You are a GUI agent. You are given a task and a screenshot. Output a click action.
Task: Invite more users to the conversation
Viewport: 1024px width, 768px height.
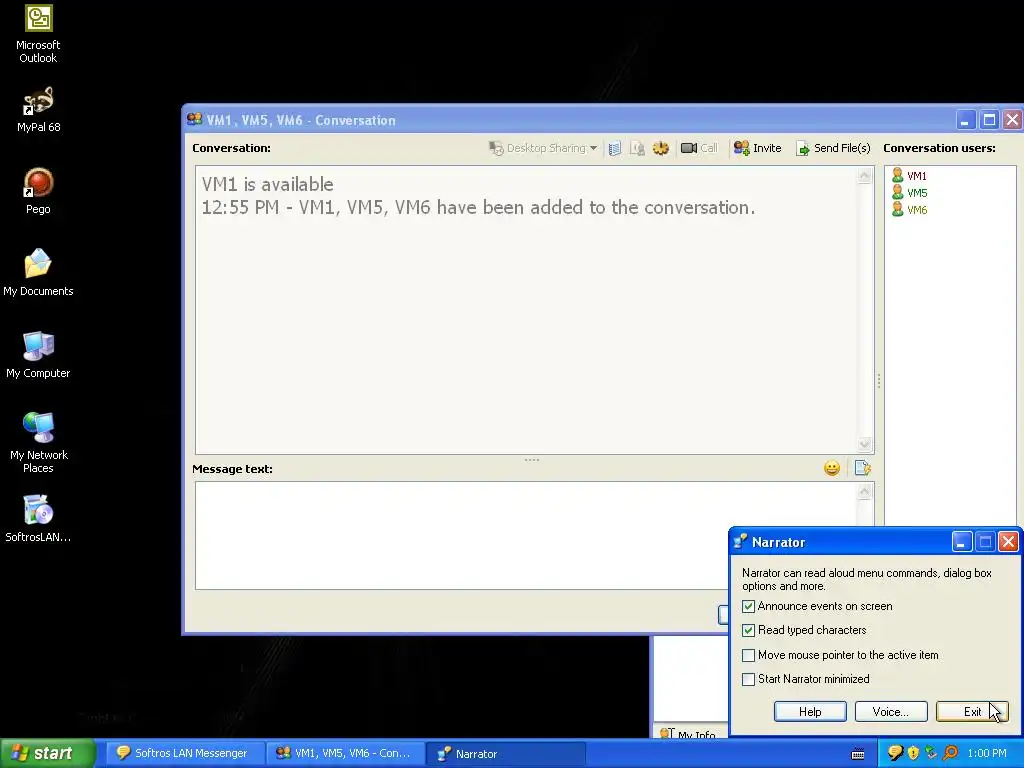point(758,148)
